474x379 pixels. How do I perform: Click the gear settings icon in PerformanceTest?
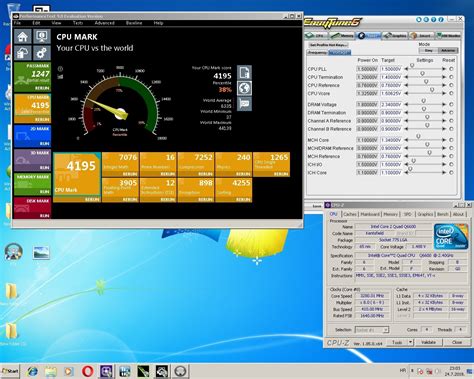pyautogui.click(x=42, y=53)
